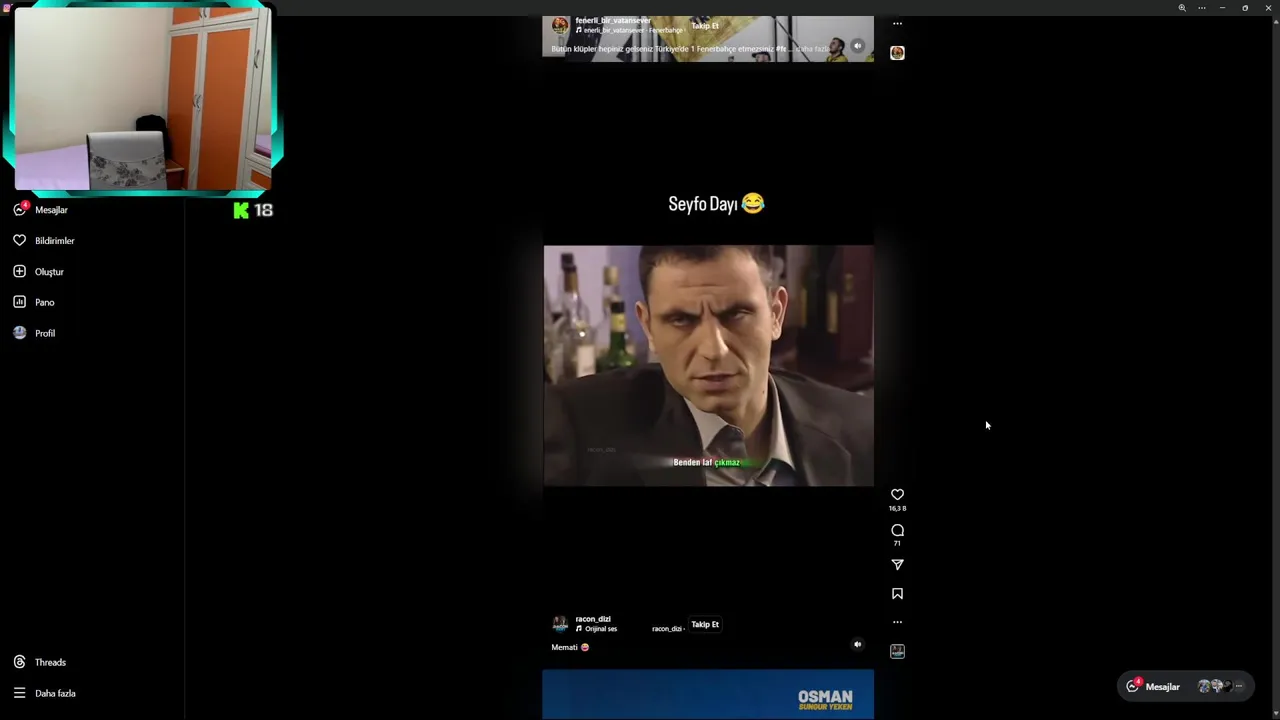Screen dimensions: 1280x720
Task: Share the racon_dizi reel with paper-plane icon
Action: 897,565
